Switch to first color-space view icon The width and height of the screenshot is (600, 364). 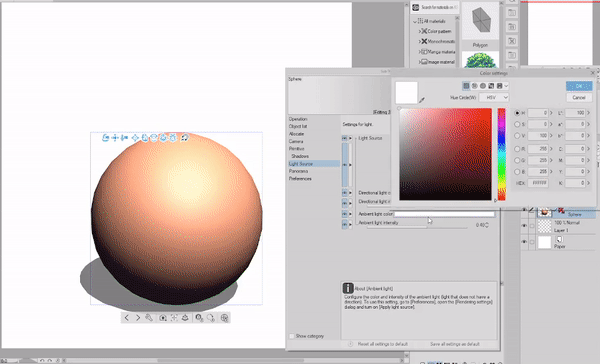(466, 86)
